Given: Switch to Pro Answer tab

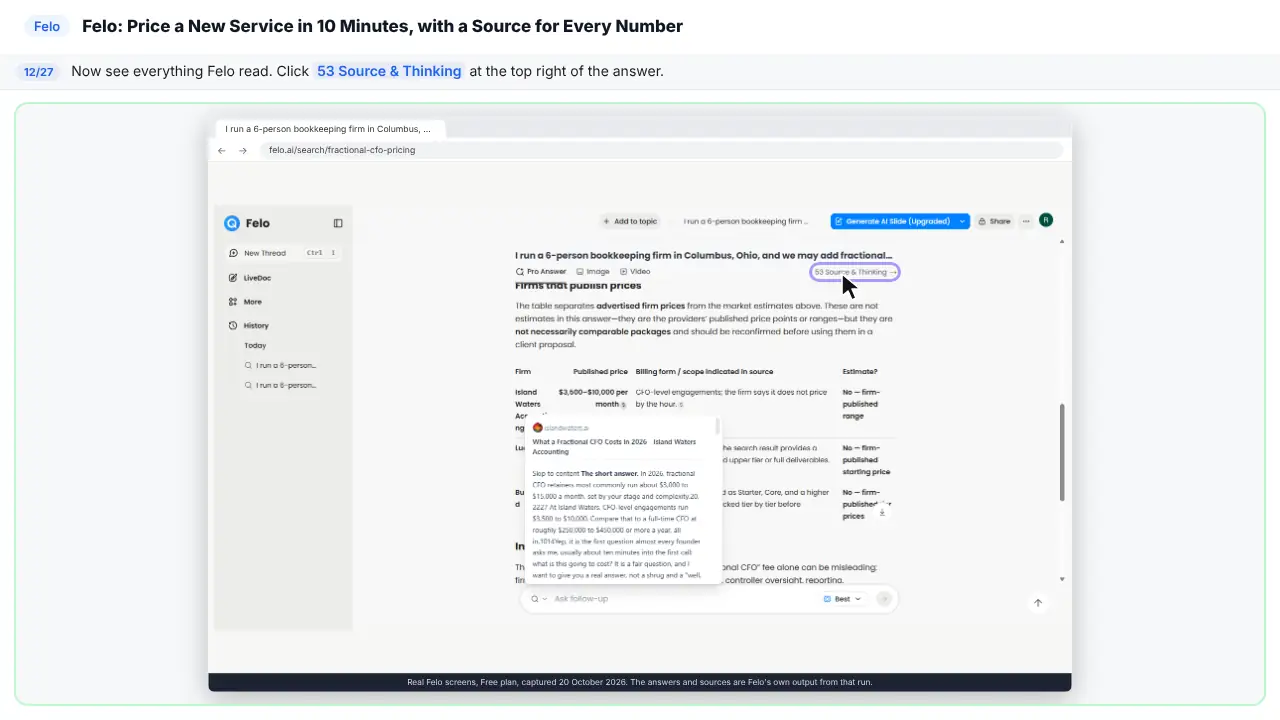Looking at the screenshot, I should point(541,272).
